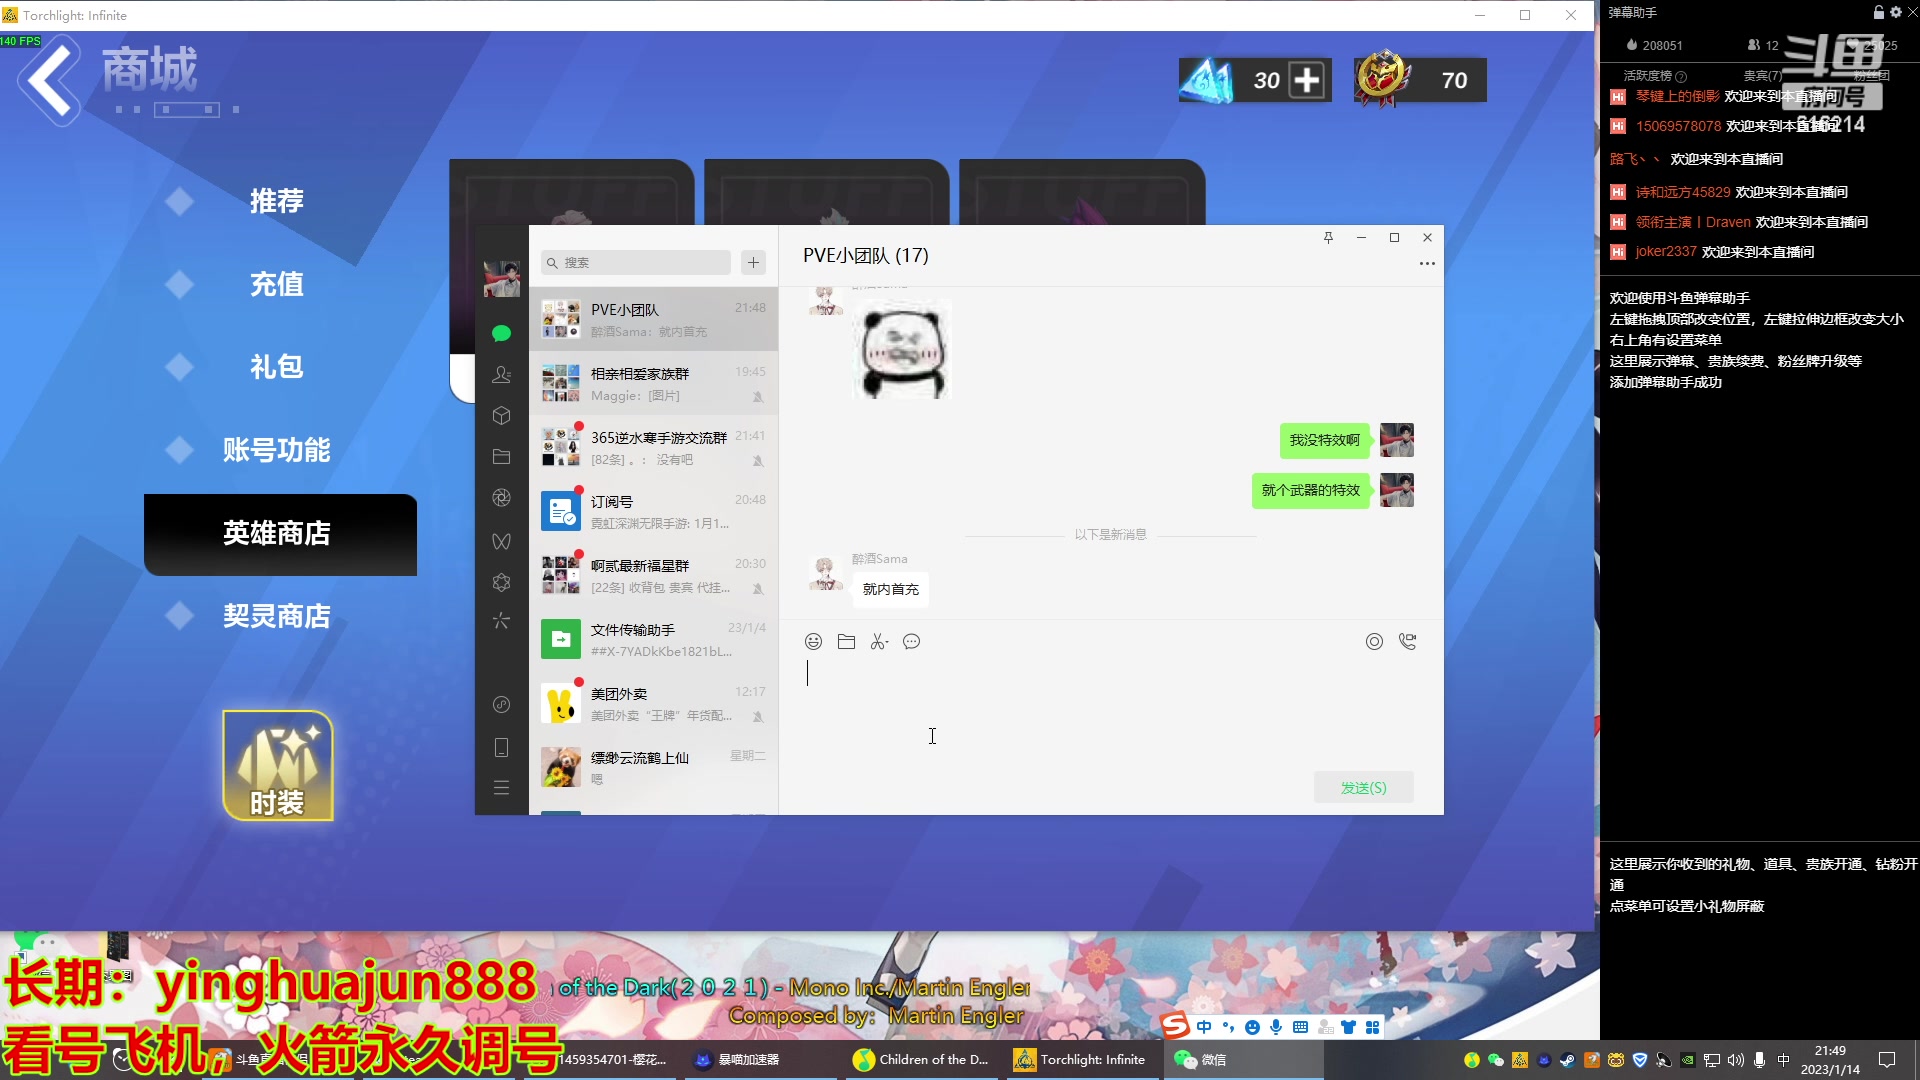Open 文件传输助手 conversation

coord(654,639)
